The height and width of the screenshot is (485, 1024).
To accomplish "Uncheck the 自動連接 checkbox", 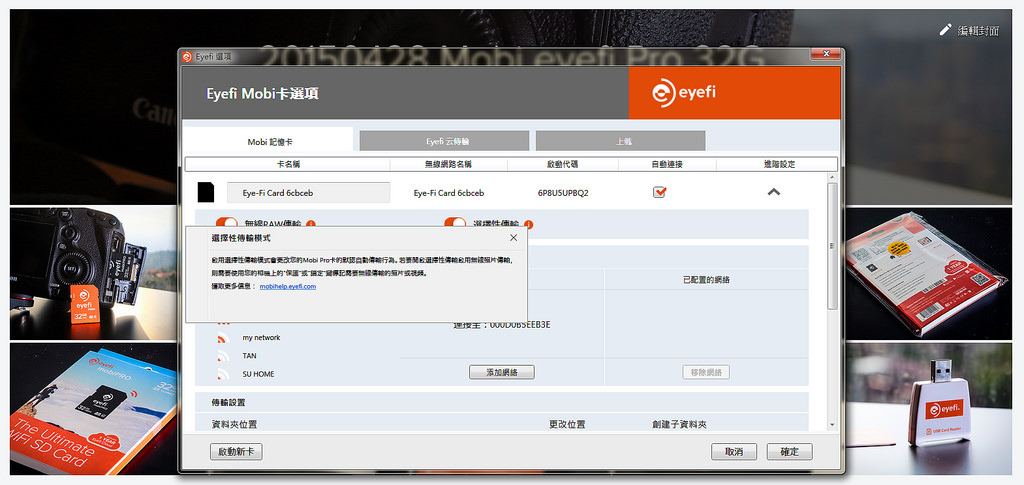I will 660,192.
